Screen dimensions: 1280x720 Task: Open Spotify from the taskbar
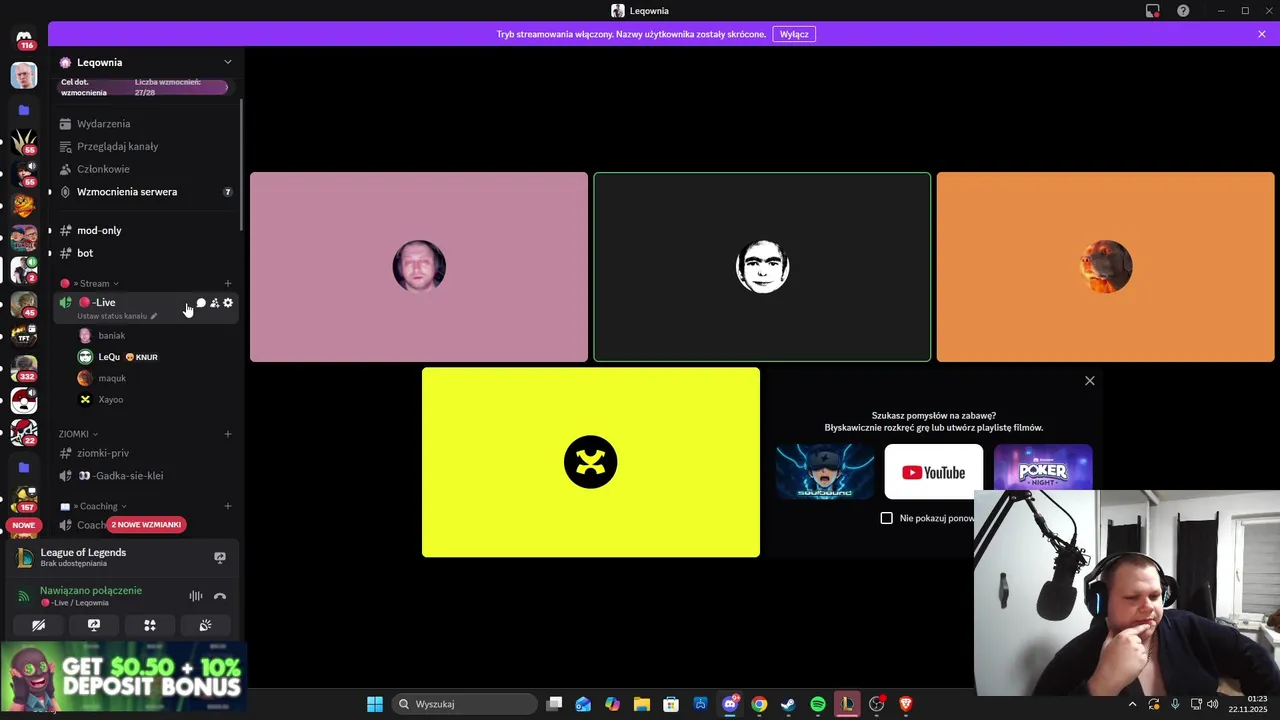tap(818, 704)
